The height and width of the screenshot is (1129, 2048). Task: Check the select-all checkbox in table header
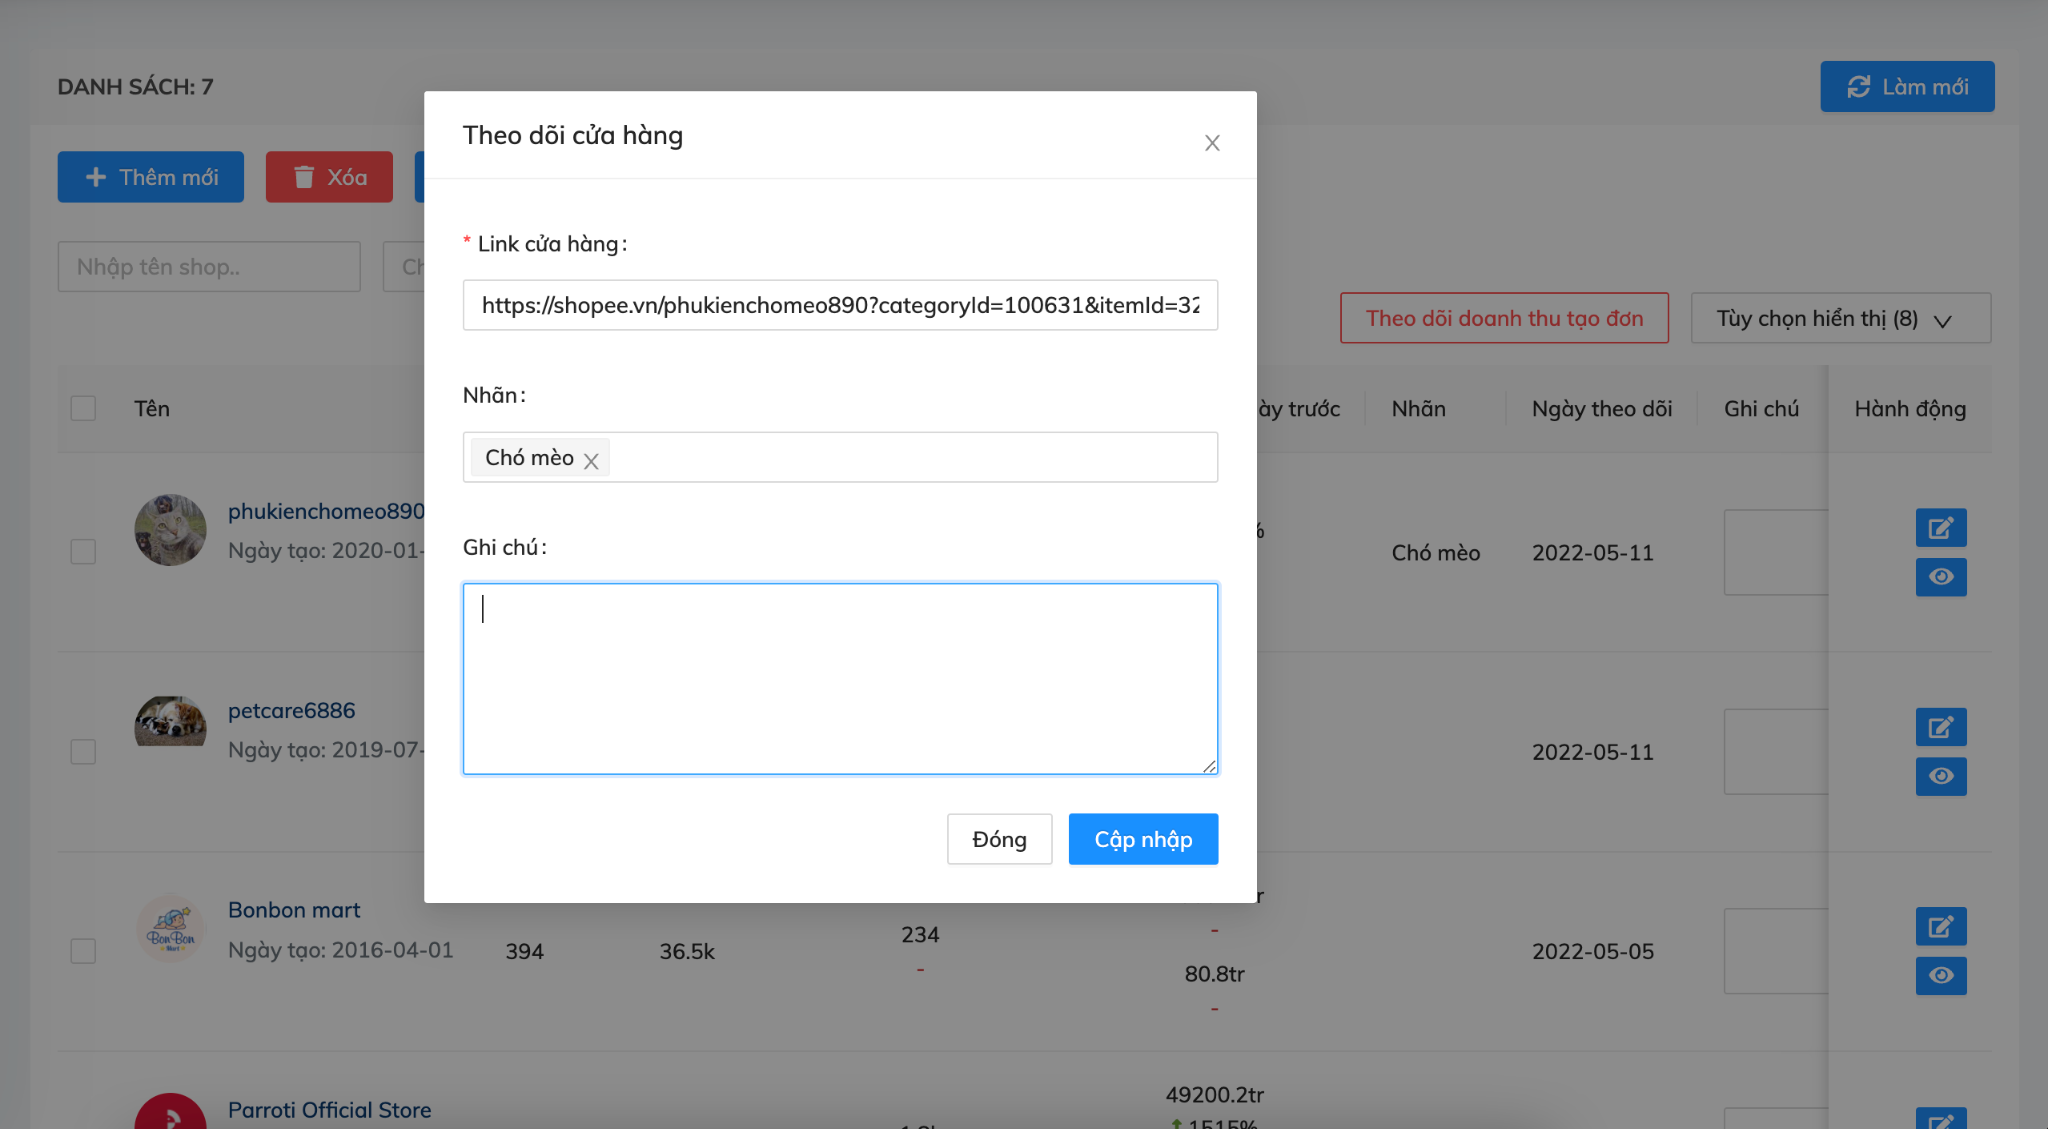click(83, 408)
